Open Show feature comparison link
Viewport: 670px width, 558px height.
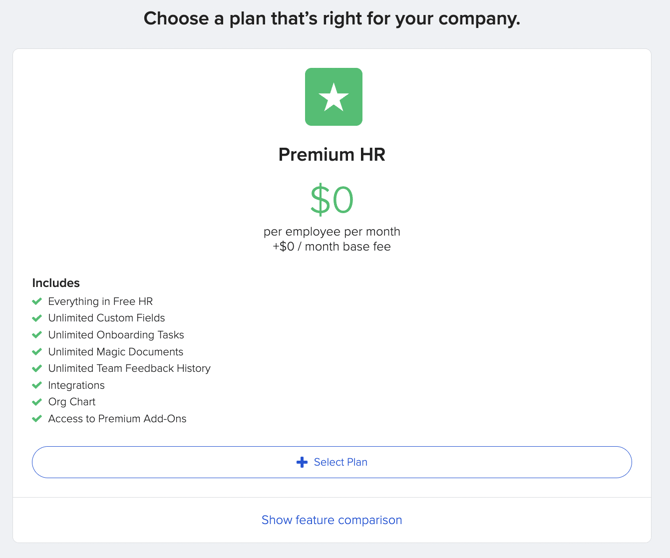(x=332, y=520)
